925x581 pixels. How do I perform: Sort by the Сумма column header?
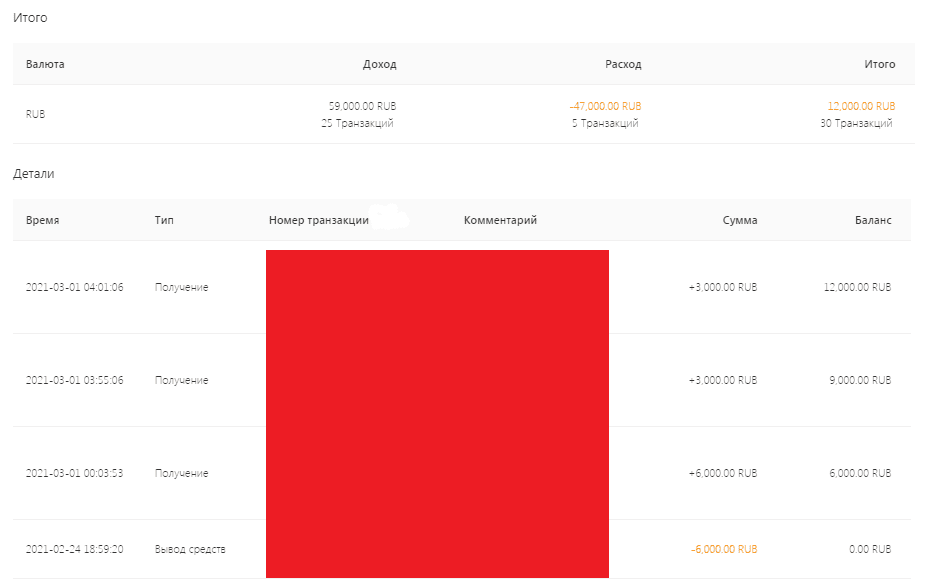coord(740,220)
